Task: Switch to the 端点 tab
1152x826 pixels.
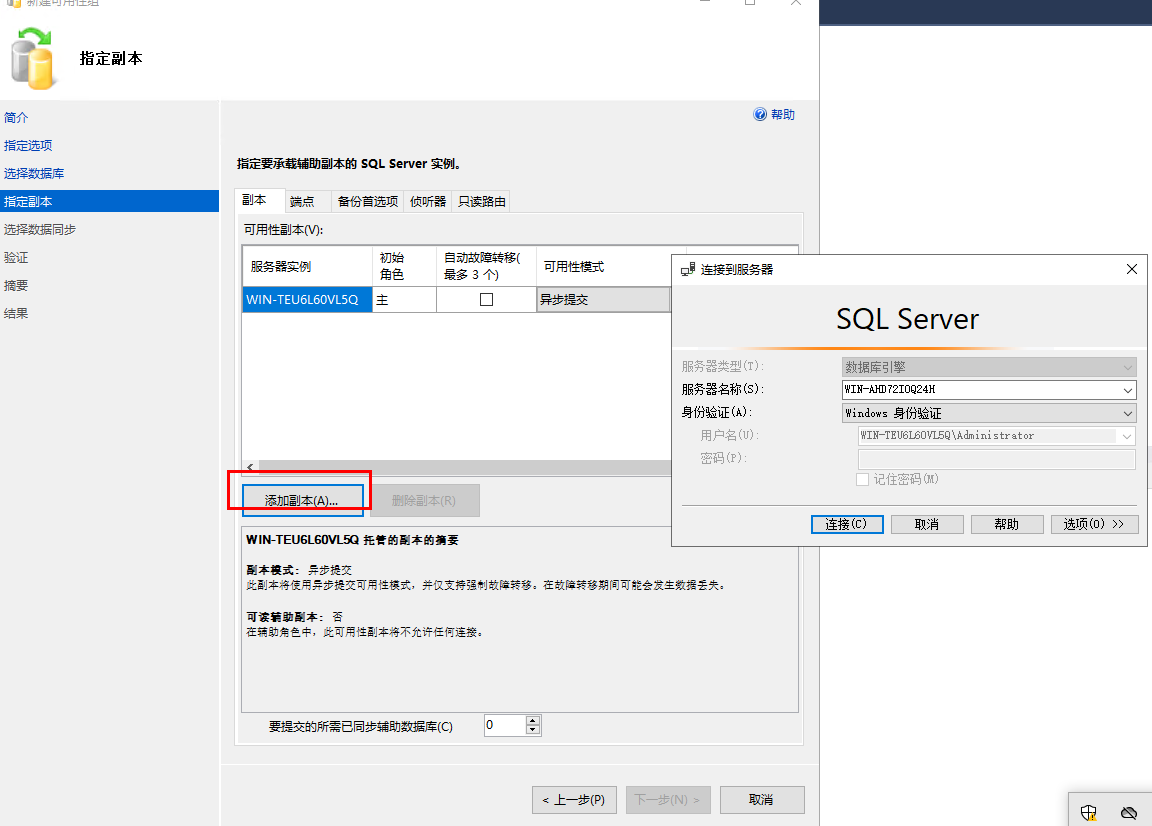Action: tap(302, 201)
